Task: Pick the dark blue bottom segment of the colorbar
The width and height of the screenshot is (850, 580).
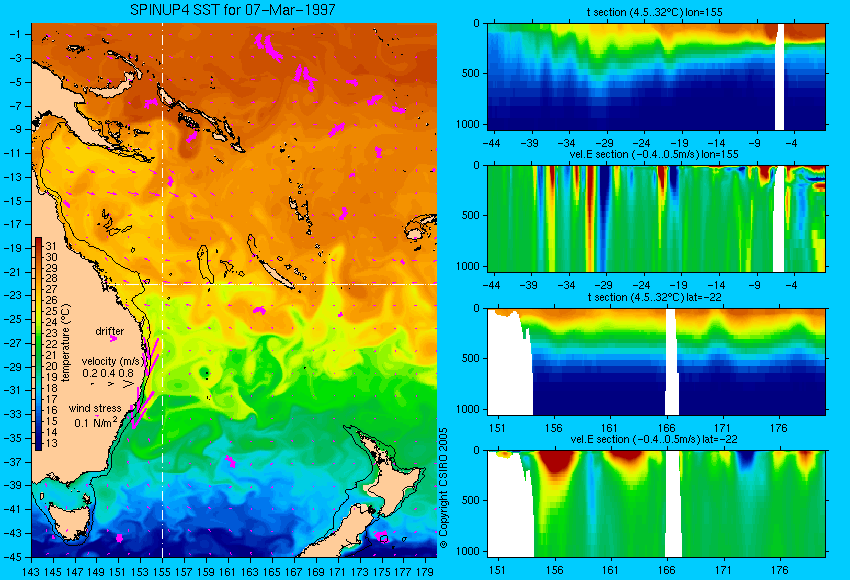Action: (x=38, y=444)
